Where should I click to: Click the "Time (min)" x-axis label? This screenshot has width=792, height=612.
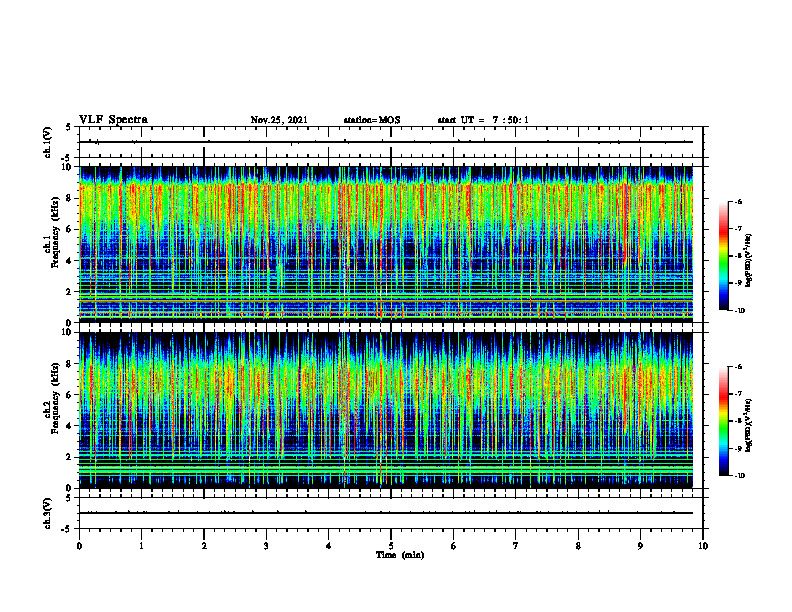(400, 555)
